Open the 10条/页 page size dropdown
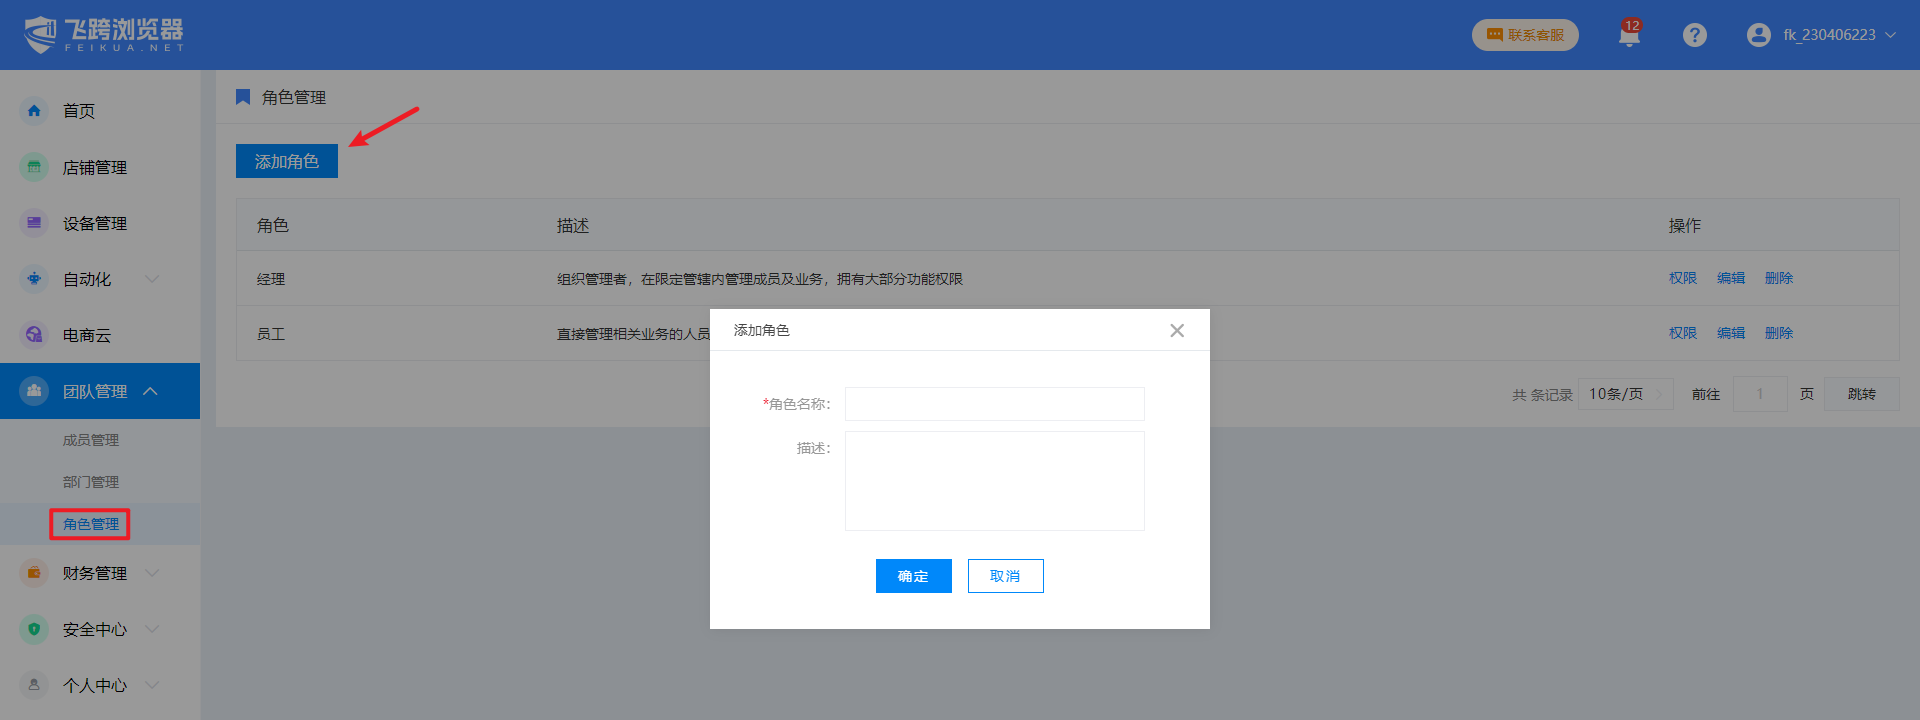 [x=1625, y=394]
